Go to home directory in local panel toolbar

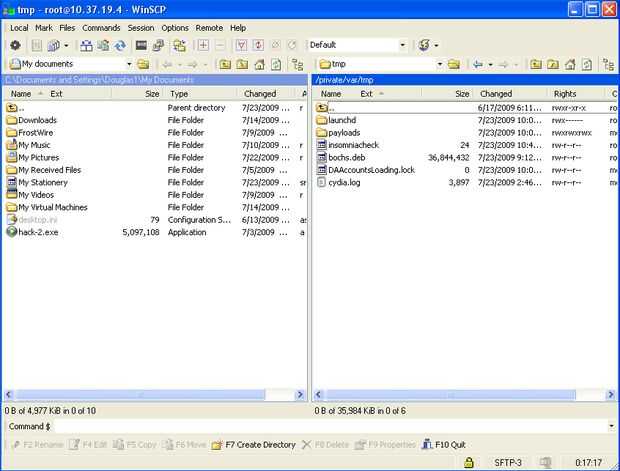[x=259, y=64]
